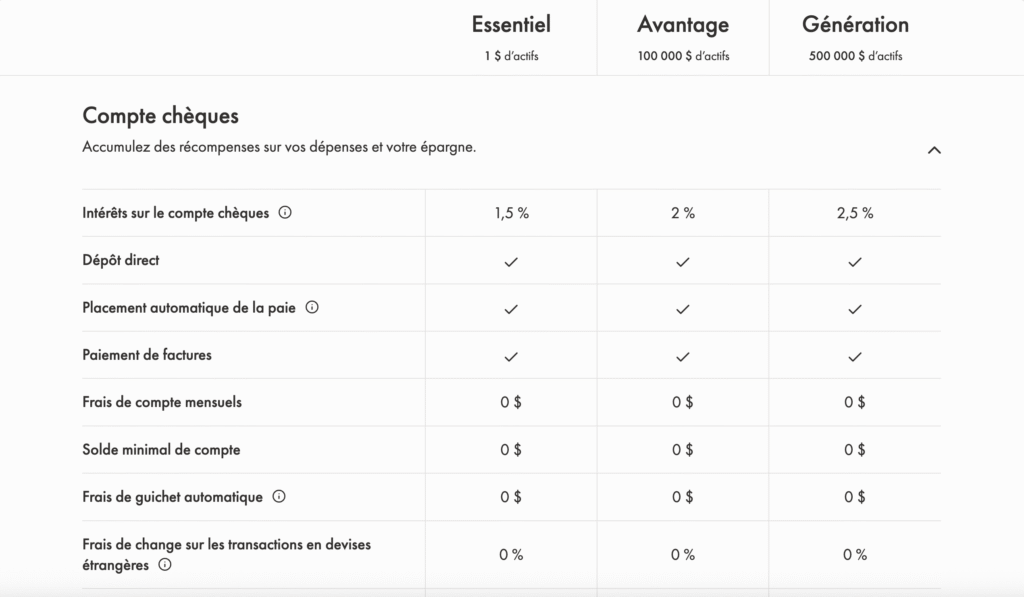Click the Frais de compte mensuels row label
This screenshot has height=597, width=1024.
[x=161, y=402]
